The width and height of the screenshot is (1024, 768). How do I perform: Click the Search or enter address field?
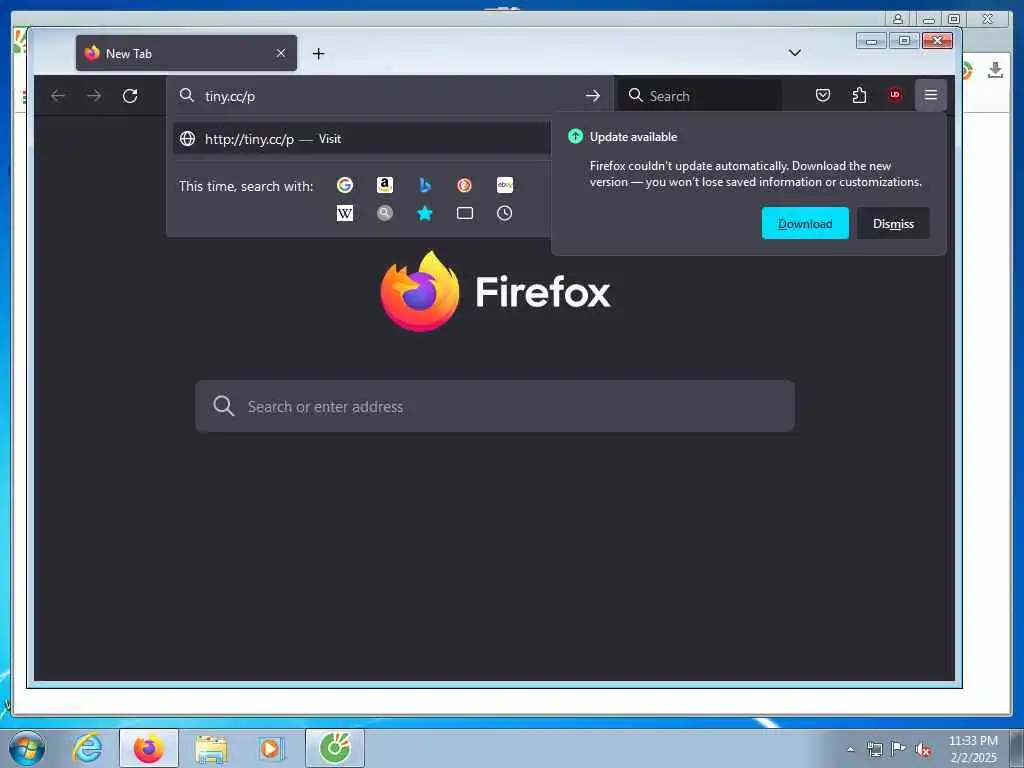(495, 406)
